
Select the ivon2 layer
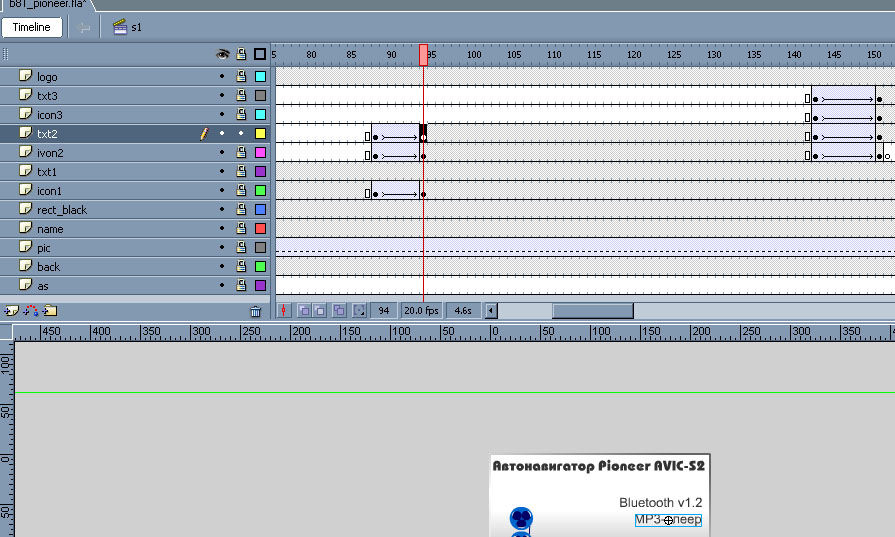(x=135, y=152)
